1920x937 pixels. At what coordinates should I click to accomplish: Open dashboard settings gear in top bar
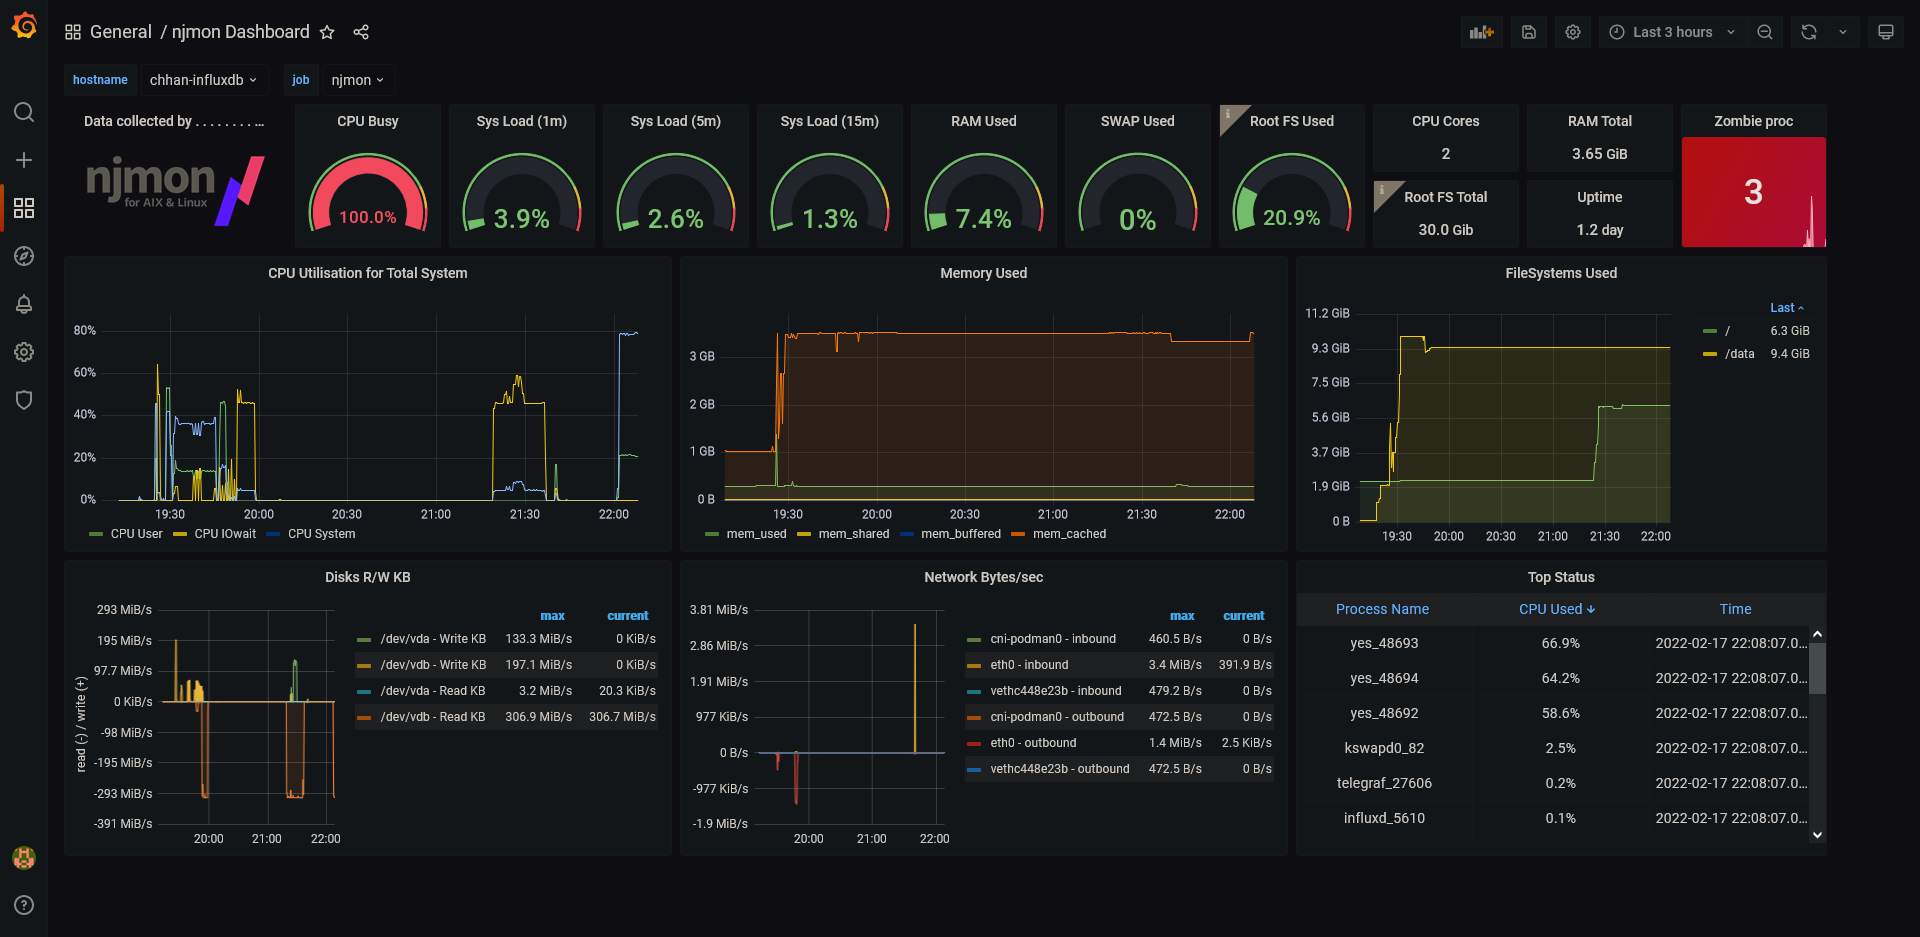tap(1573, 32)
